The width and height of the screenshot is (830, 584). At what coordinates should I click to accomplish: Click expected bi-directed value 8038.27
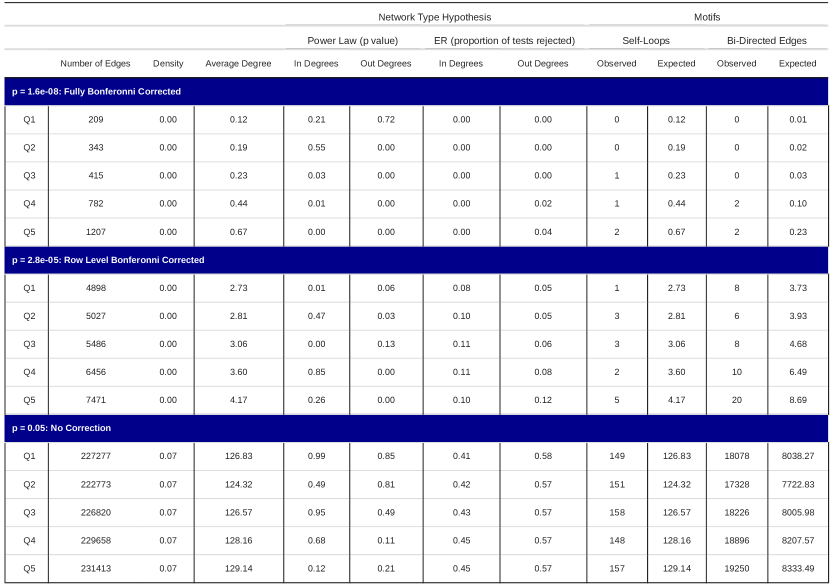(798, 456)
